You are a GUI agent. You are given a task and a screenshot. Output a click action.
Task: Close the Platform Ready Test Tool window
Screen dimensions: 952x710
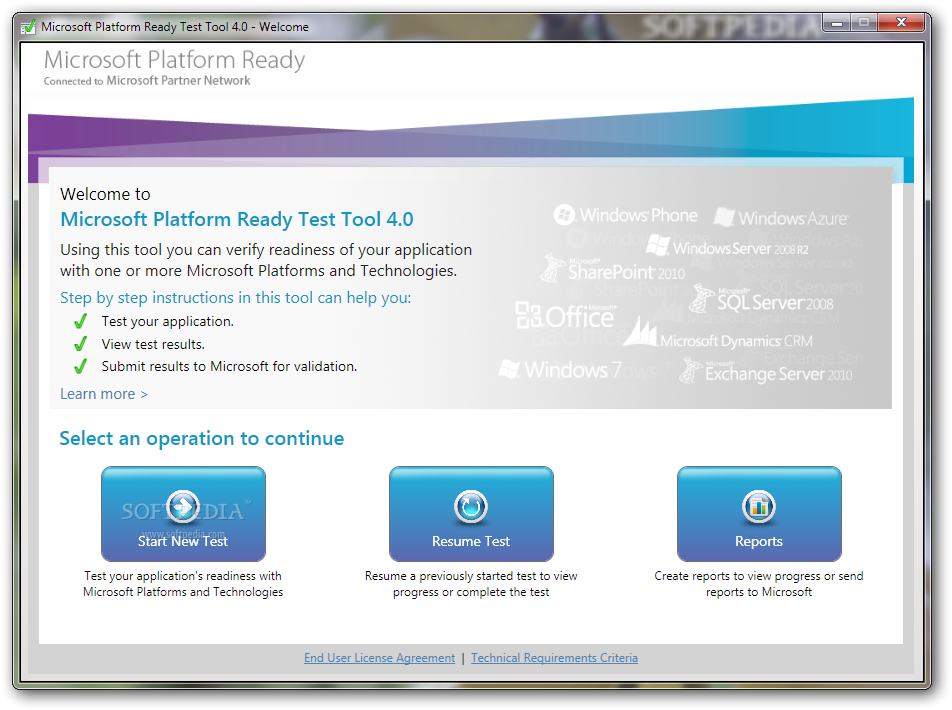(901, 23)
